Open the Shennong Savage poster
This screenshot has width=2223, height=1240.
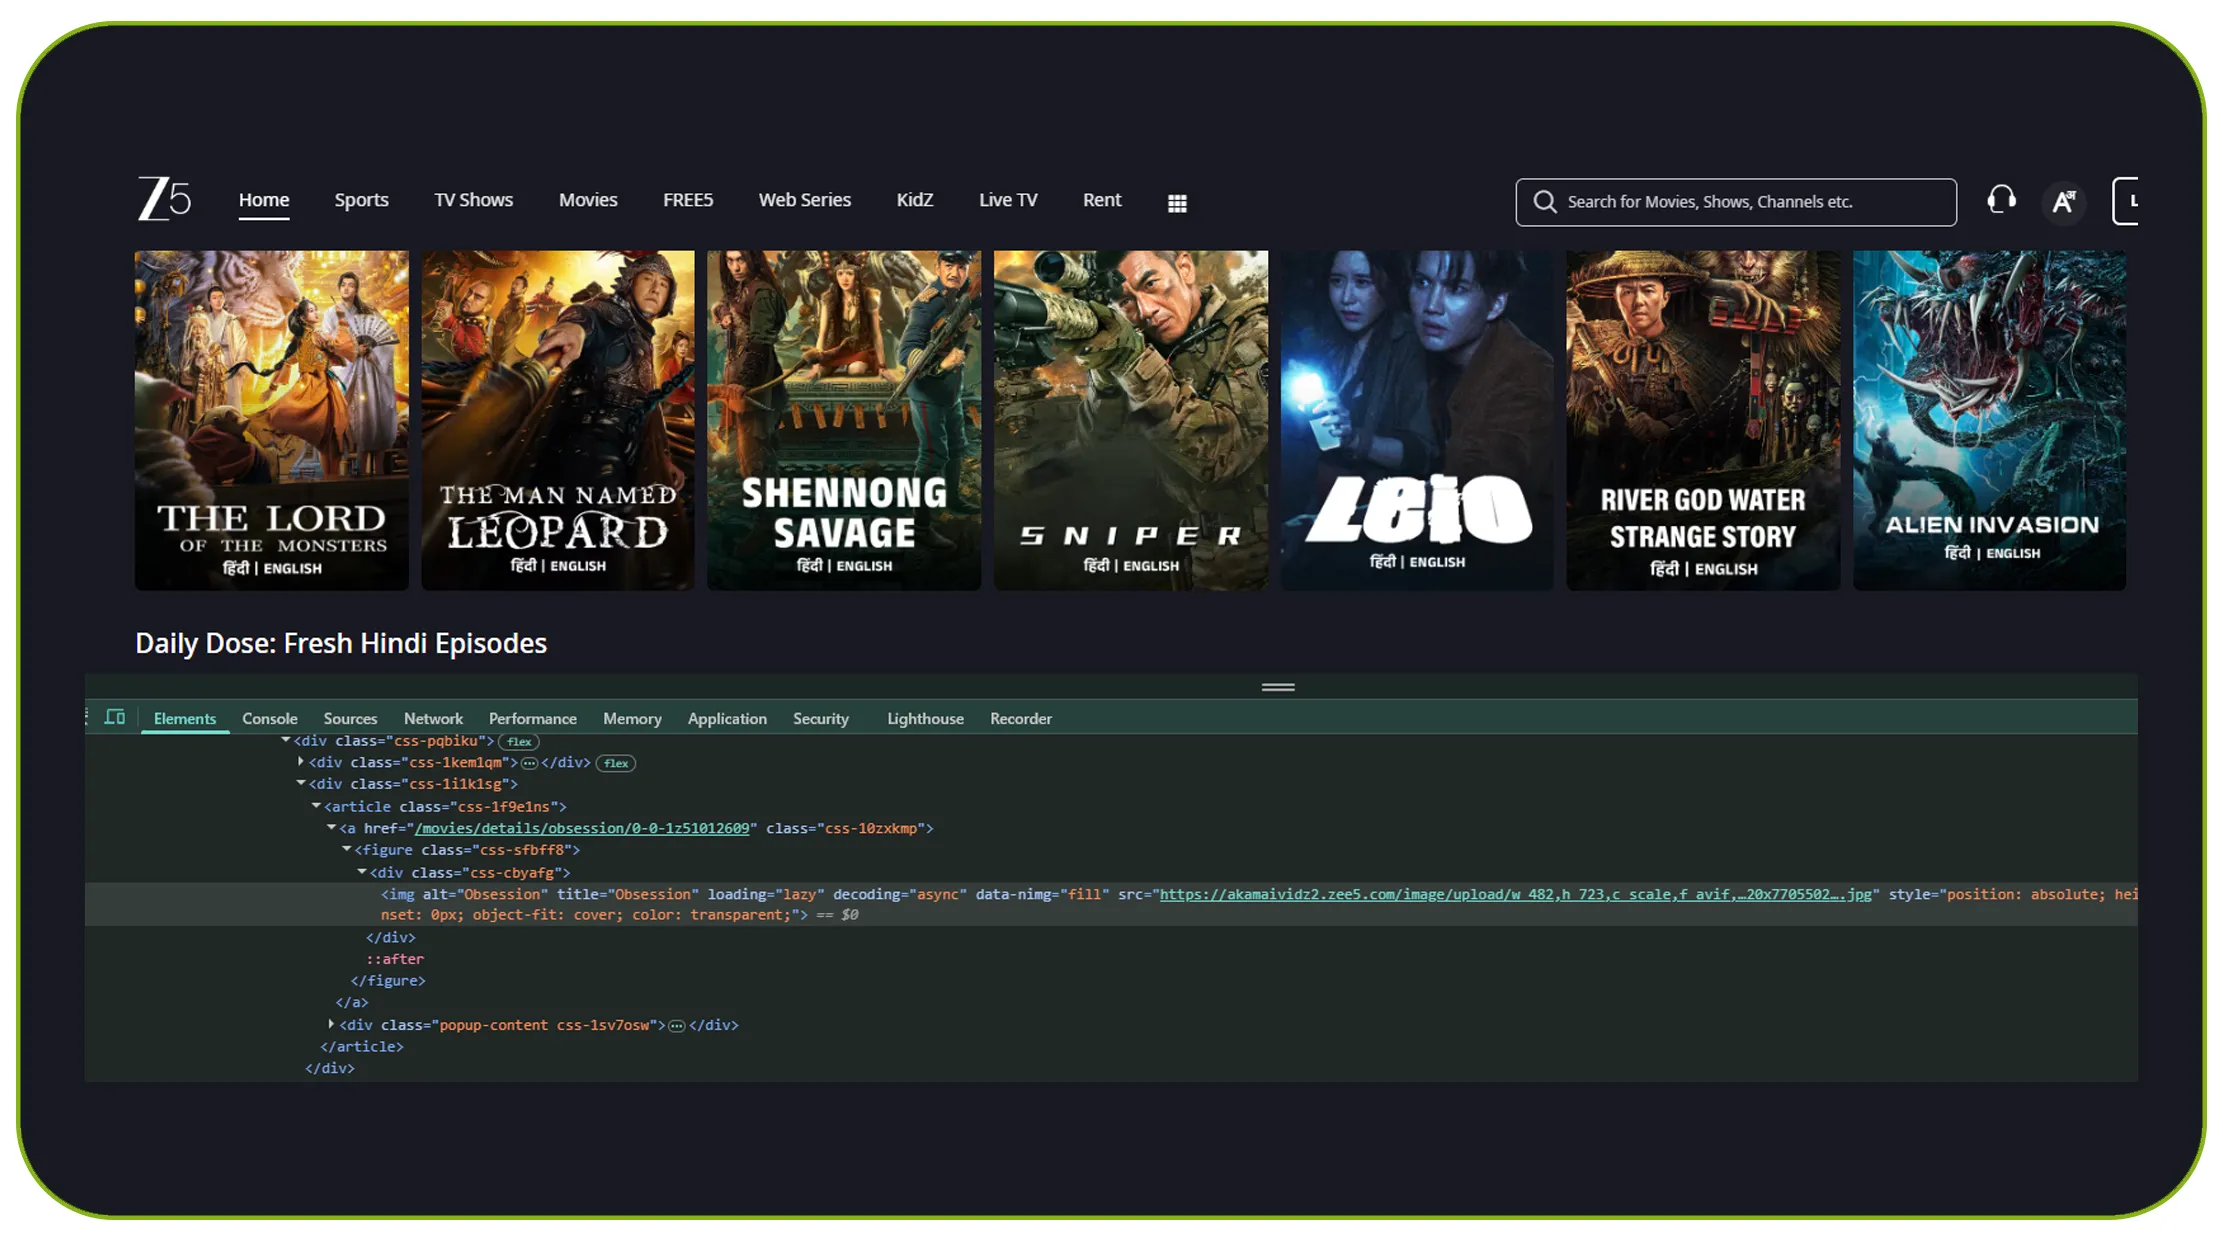pos(844,420)
